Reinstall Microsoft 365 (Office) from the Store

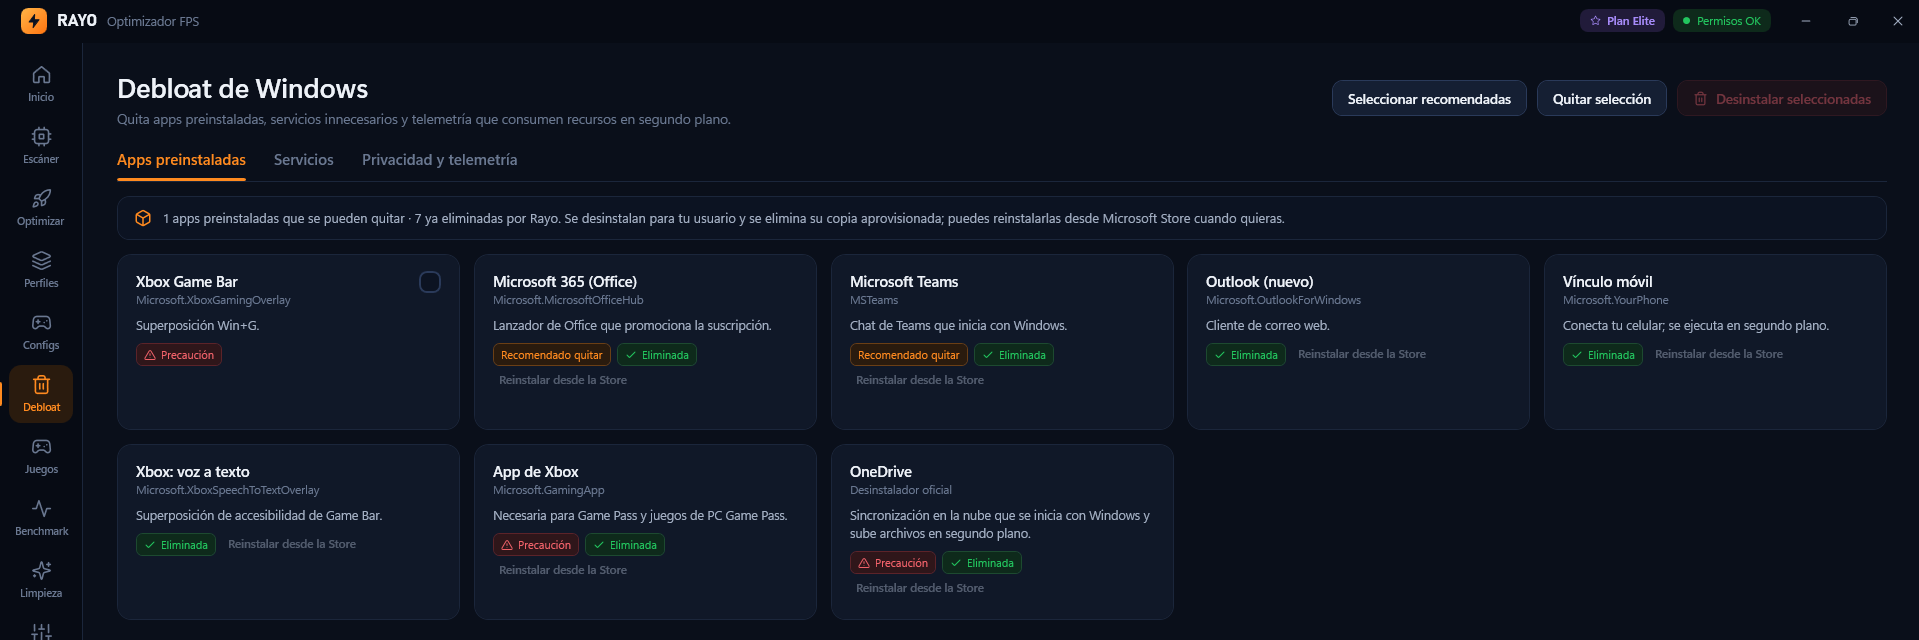pyautogui.click(x=563, y=380)
